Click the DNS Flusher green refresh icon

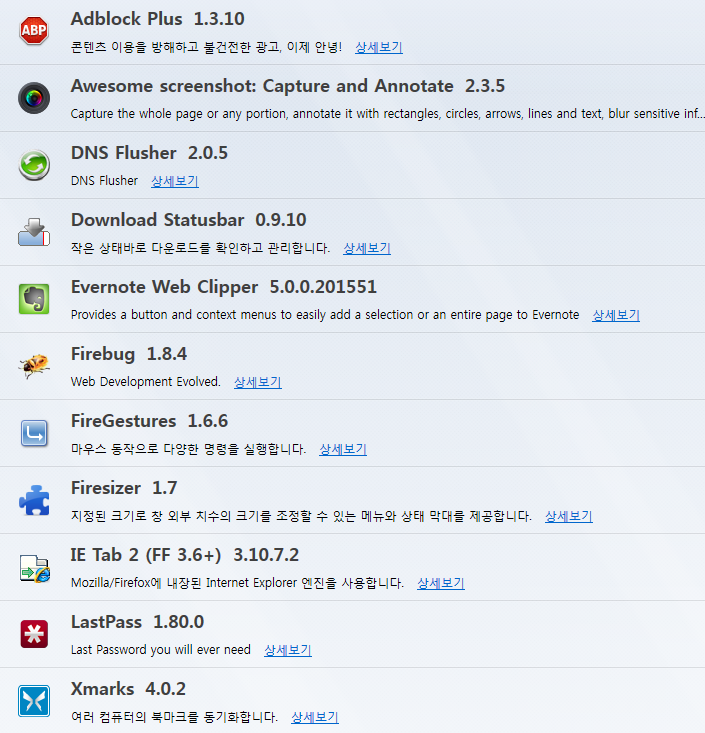point(34,165)
